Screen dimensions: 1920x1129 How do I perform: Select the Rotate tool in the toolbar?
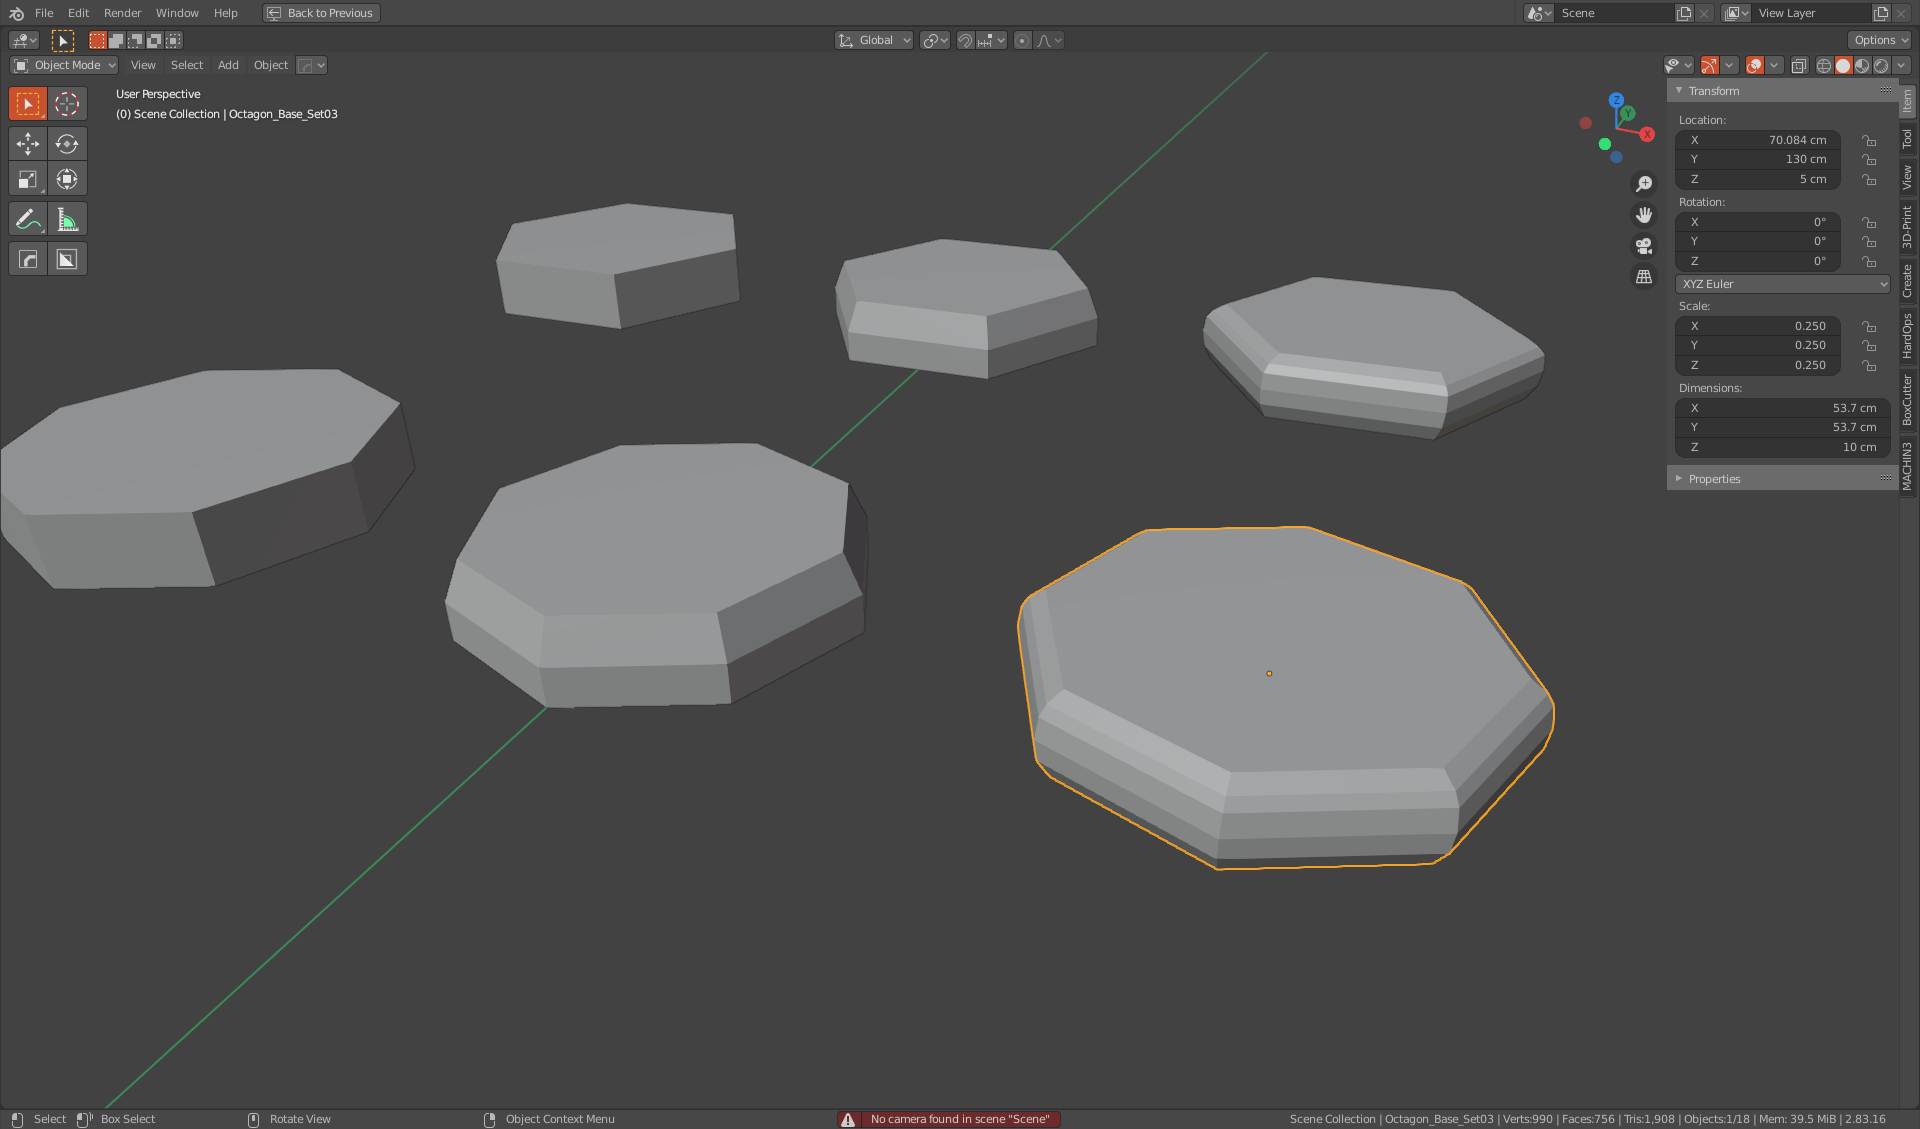tap(67, 143)
